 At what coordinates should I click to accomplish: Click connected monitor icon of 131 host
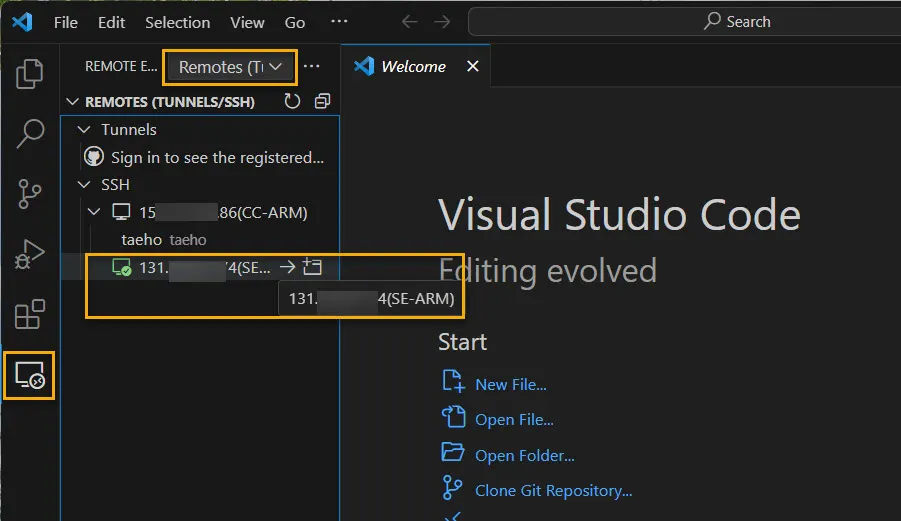coord(121,267)
